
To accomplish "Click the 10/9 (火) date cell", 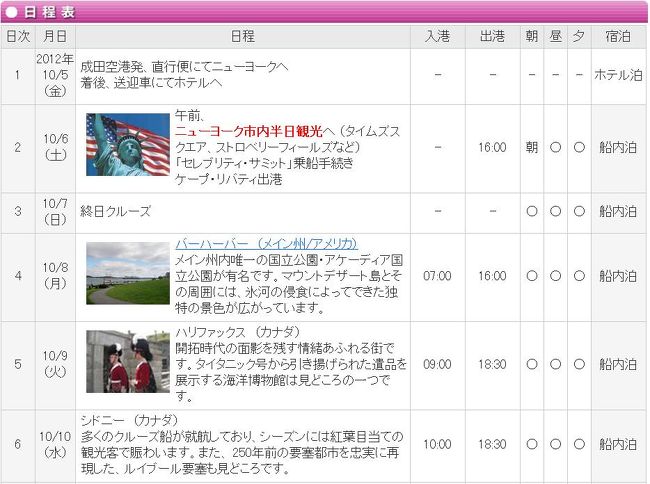I will (56, 364).
